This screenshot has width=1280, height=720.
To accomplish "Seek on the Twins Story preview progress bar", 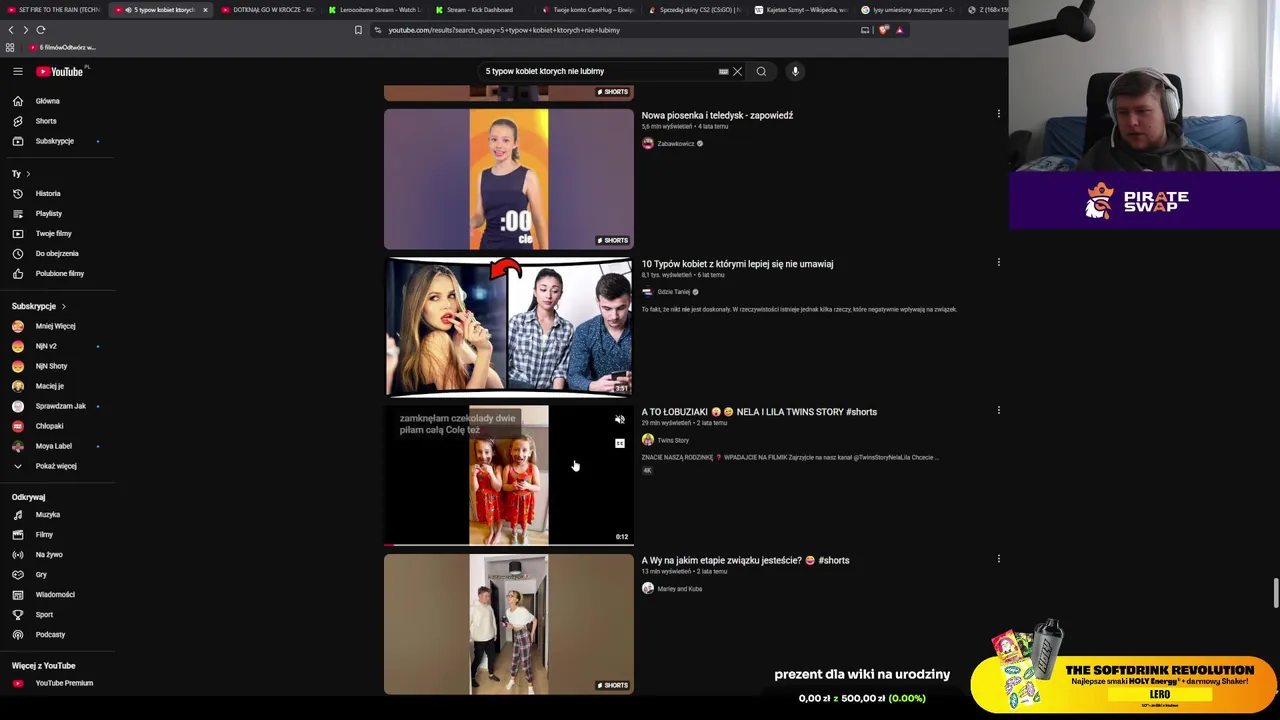I will (x=509, y=545).
